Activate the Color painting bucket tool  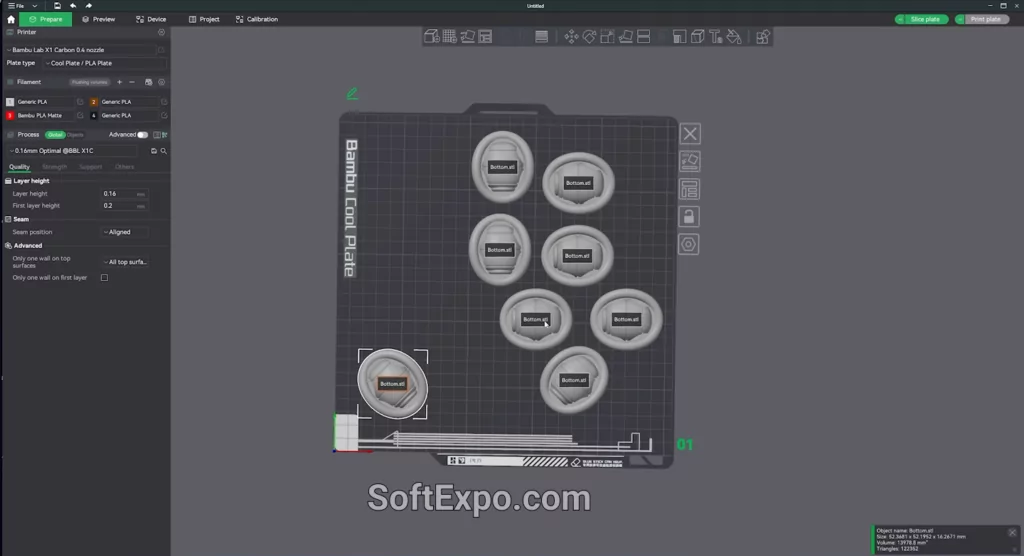(733, 37)
